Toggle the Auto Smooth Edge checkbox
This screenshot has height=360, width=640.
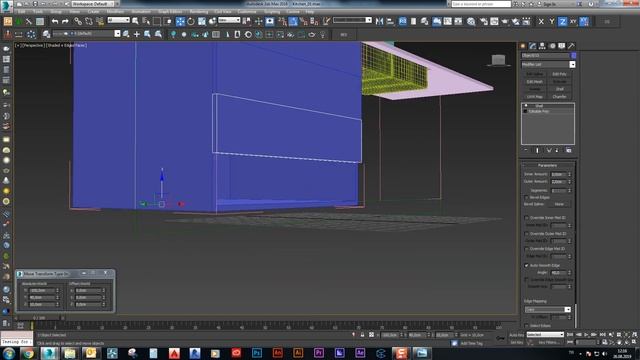(x=526, y=265)
